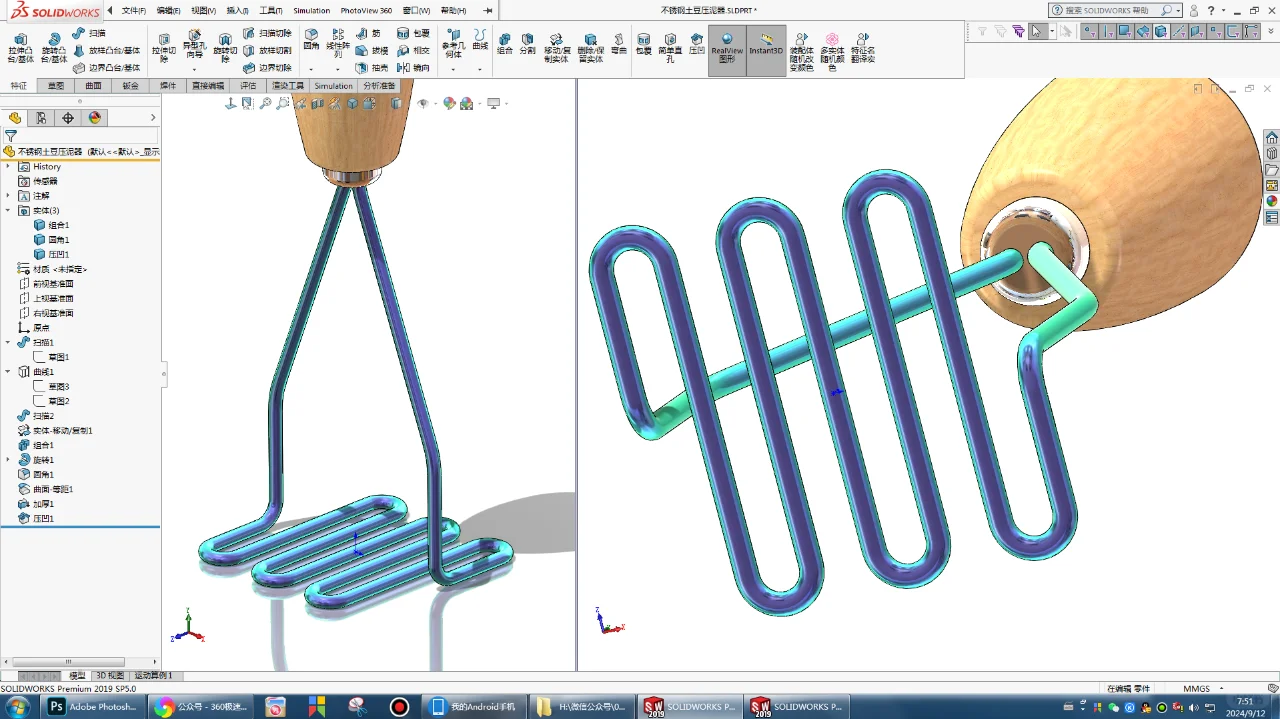This screenshot has height=719, width=1280.
Task: Open the Adobe Photoshop taskbar button
Action: 92,707
